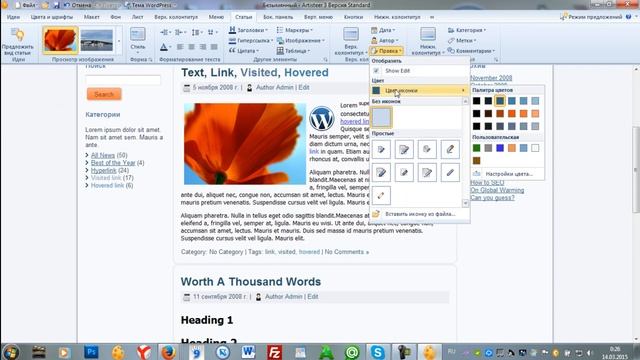640x360 pixels.
Task: Open the Цвет иконки submenu item
Action: pyautogui.click(x=420, y=90)
